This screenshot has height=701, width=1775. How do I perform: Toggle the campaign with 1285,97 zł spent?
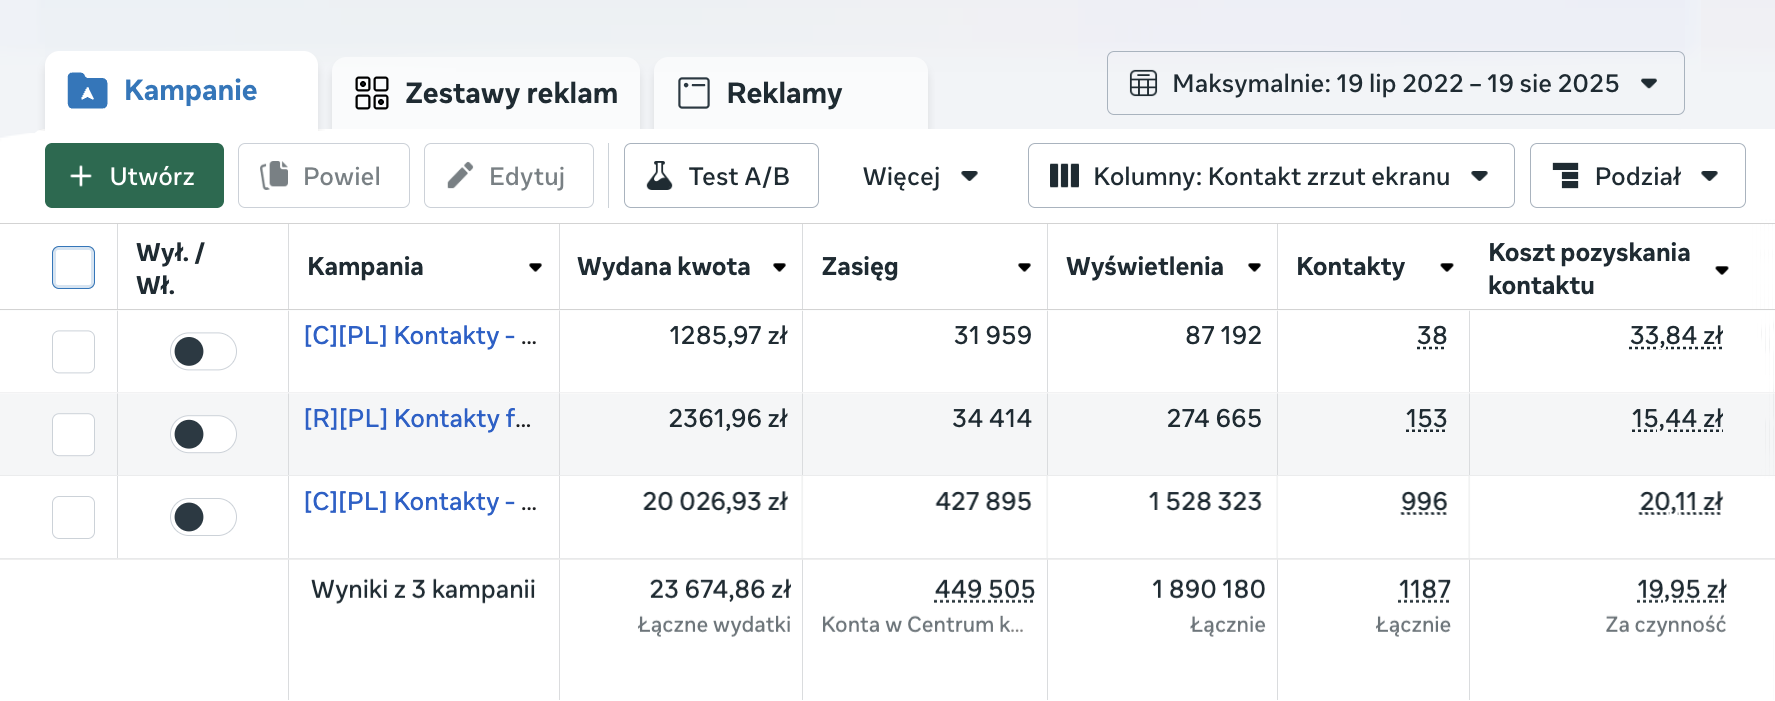(x=203, y=351)
